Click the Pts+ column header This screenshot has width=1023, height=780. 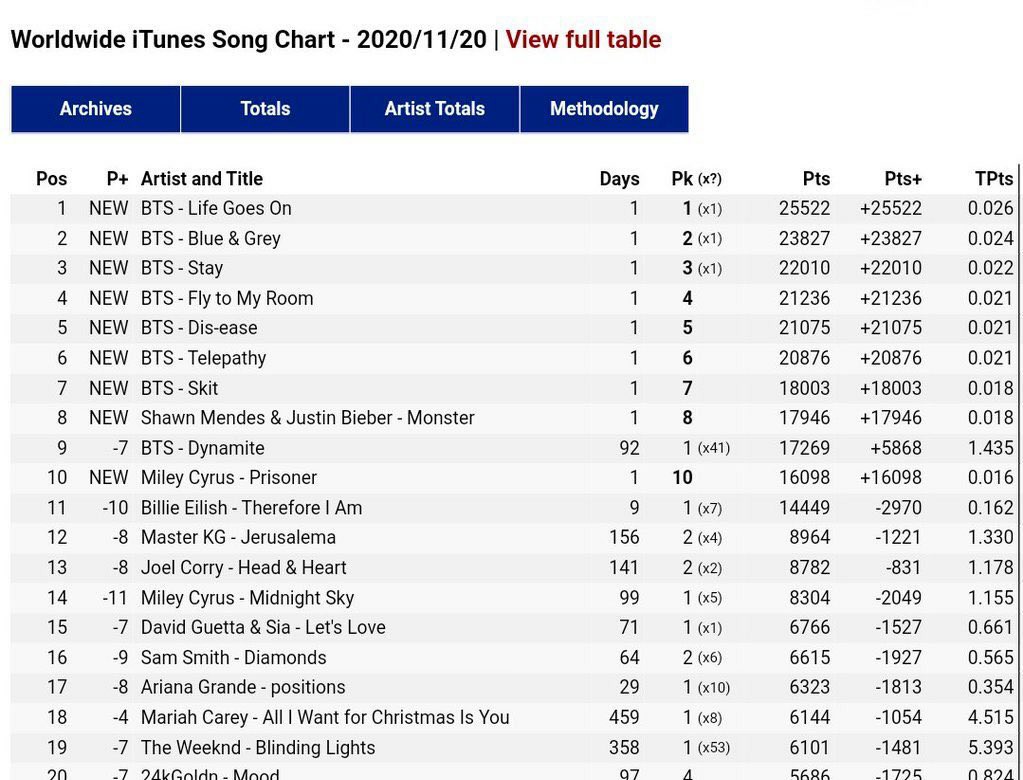(x=903, y=179)
